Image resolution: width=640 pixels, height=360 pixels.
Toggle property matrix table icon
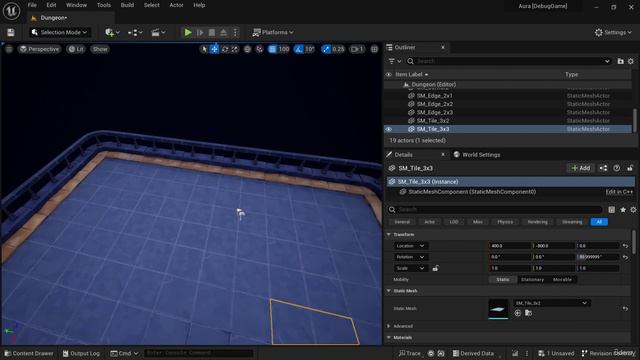pos(611,209)
